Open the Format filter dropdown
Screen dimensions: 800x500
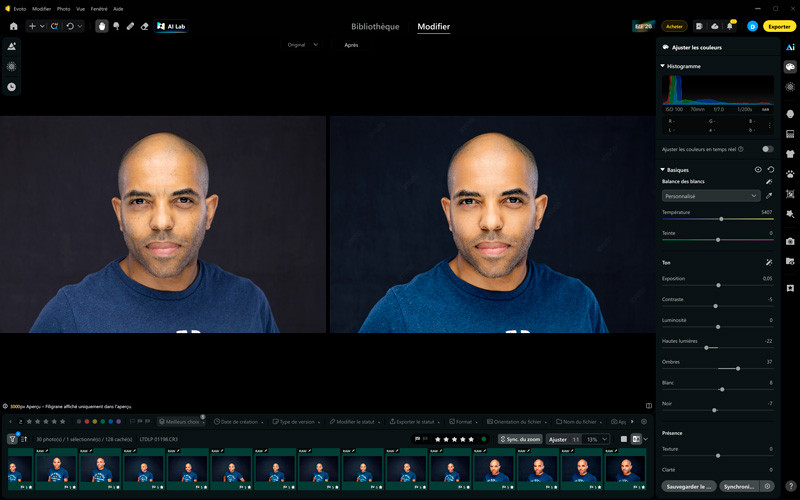(x=463, y=421)
